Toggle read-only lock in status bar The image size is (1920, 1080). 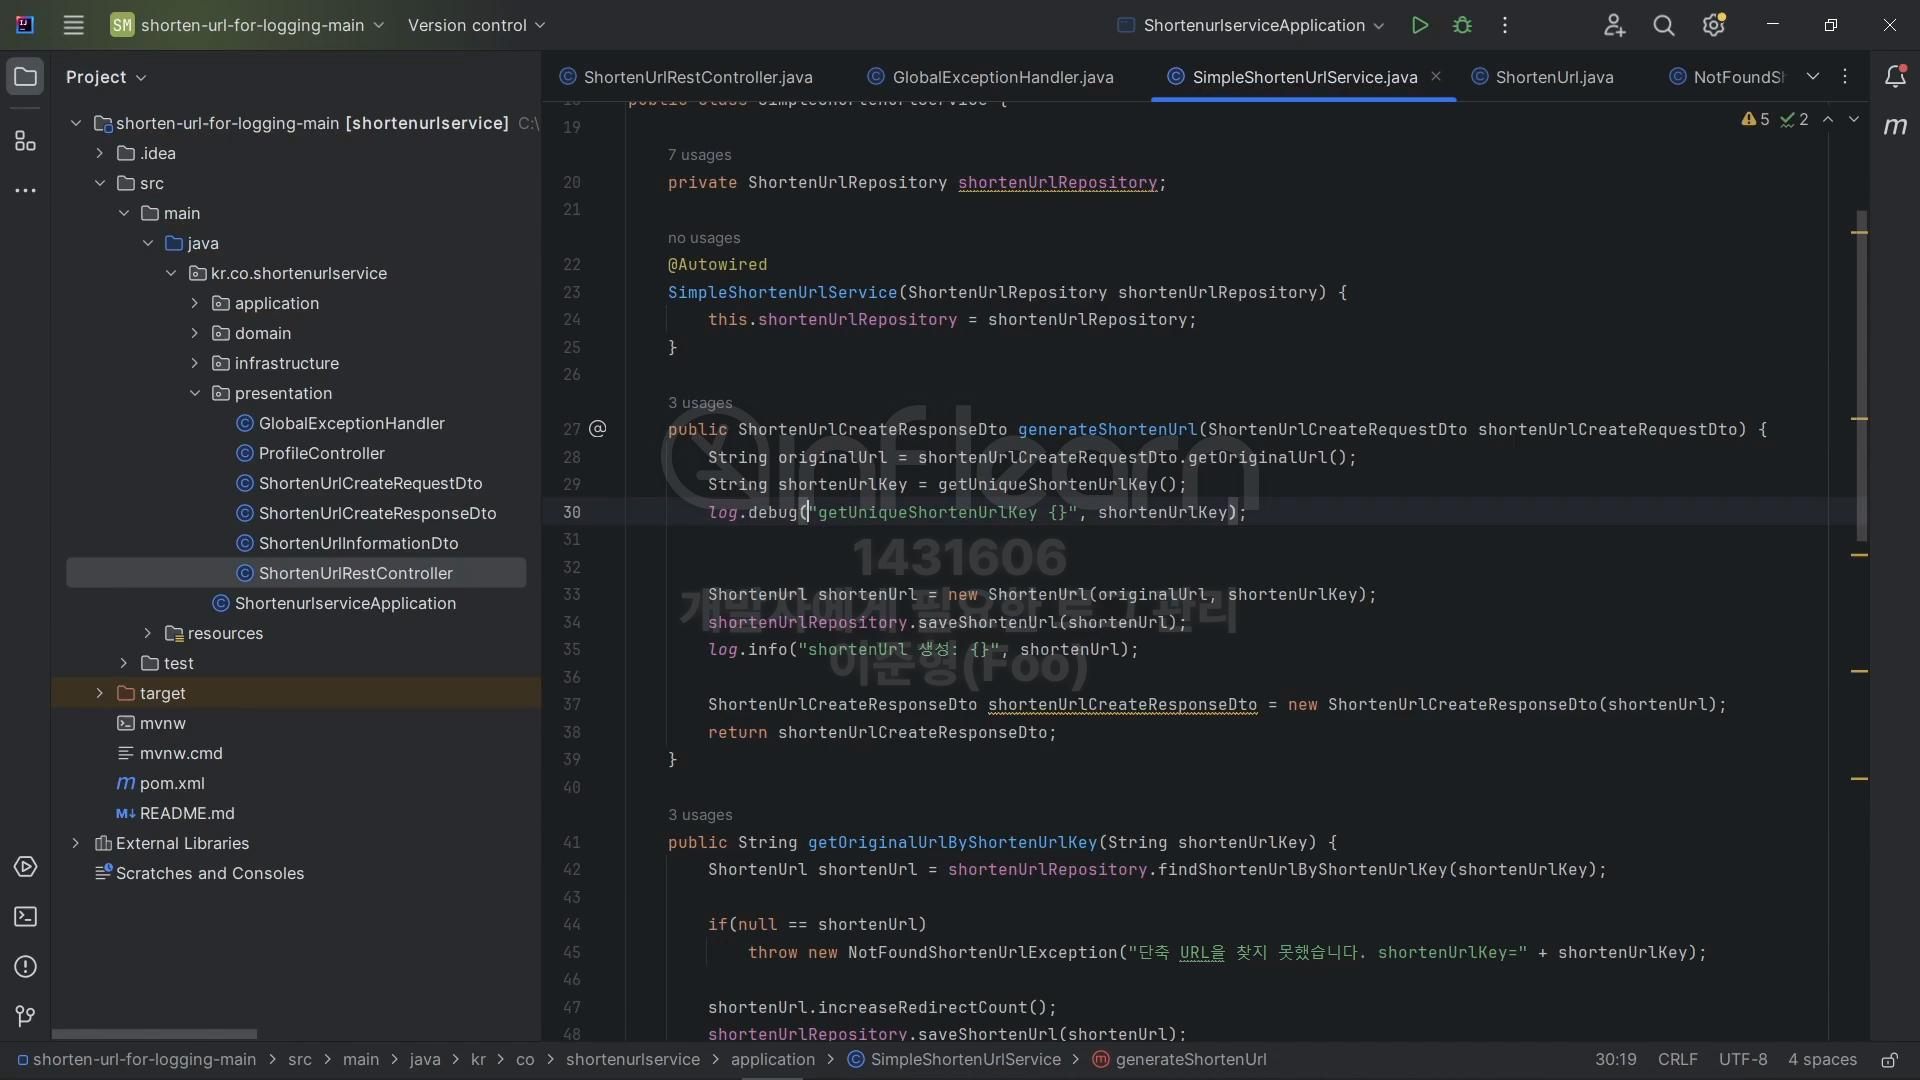tap(1889, 1060)
